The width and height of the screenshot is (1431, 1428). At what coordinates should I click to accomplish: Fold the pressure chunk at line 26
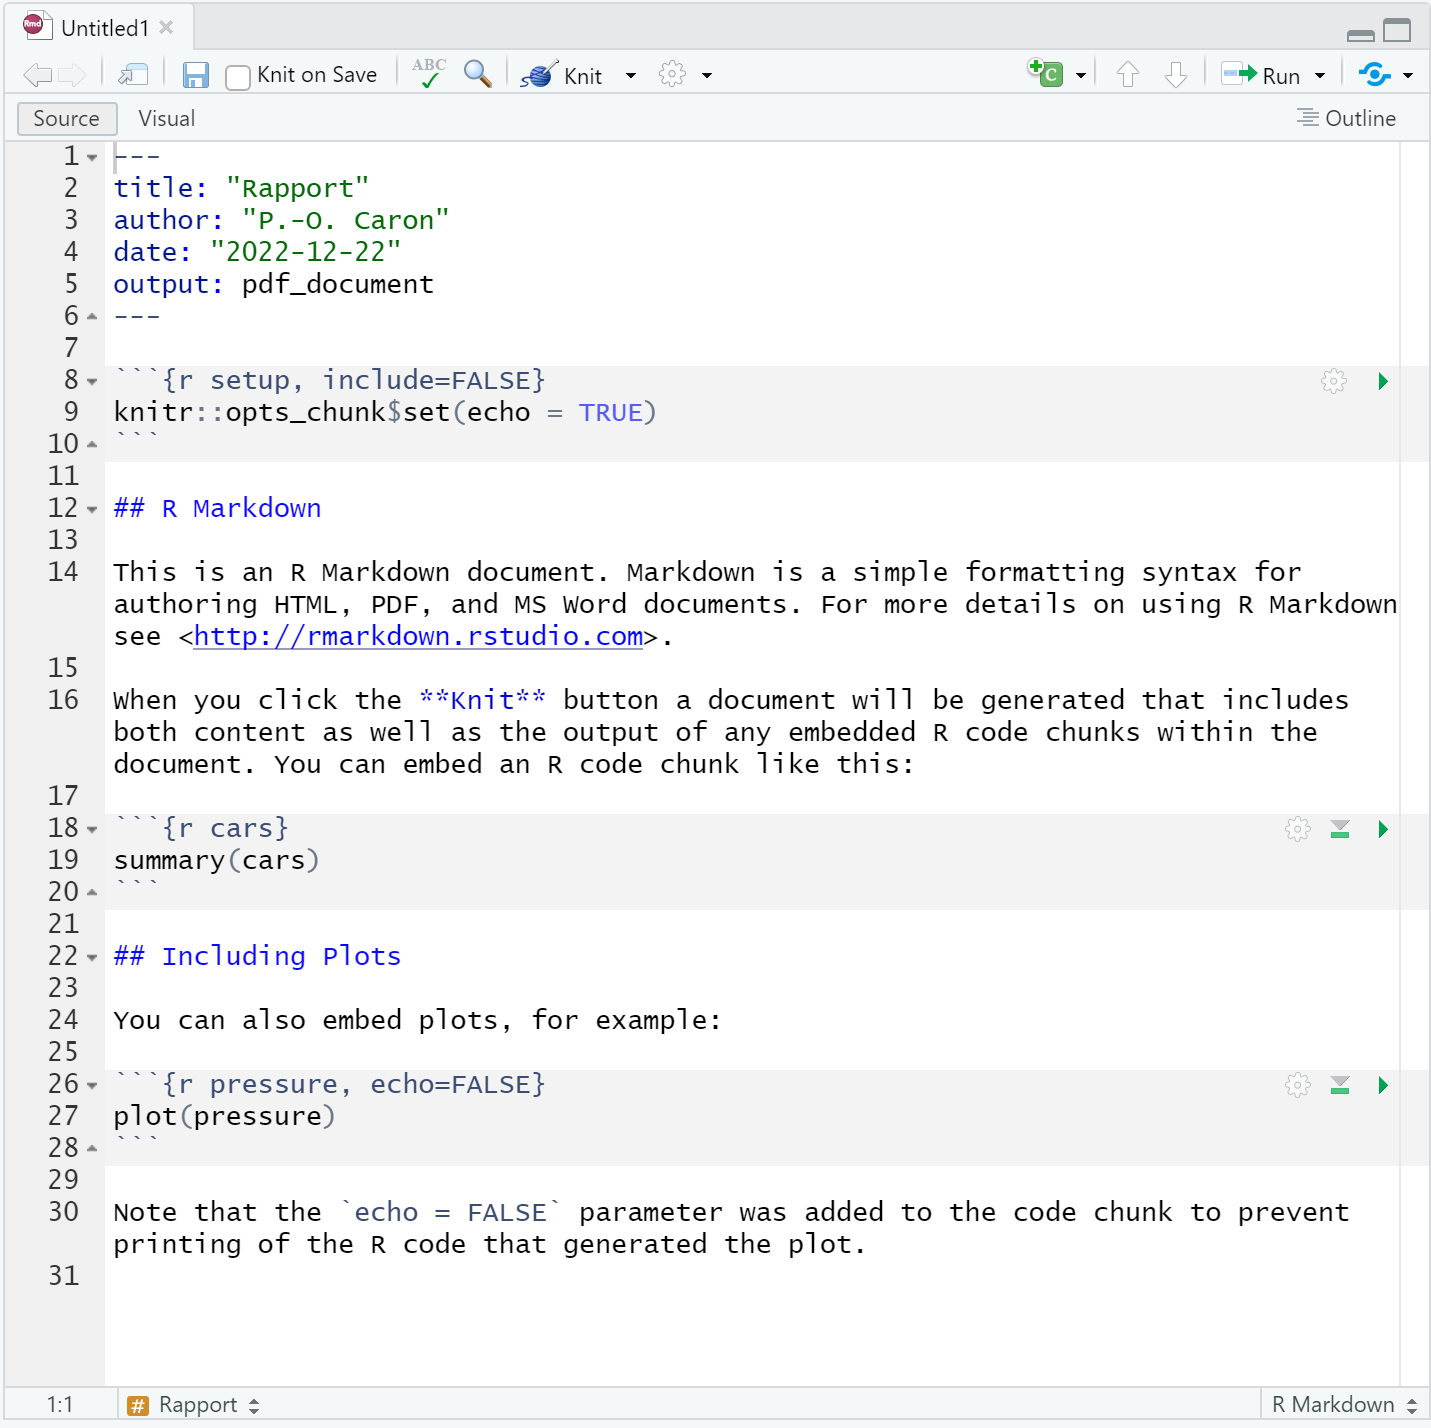pyautogui.click(x=92, y=1086)
